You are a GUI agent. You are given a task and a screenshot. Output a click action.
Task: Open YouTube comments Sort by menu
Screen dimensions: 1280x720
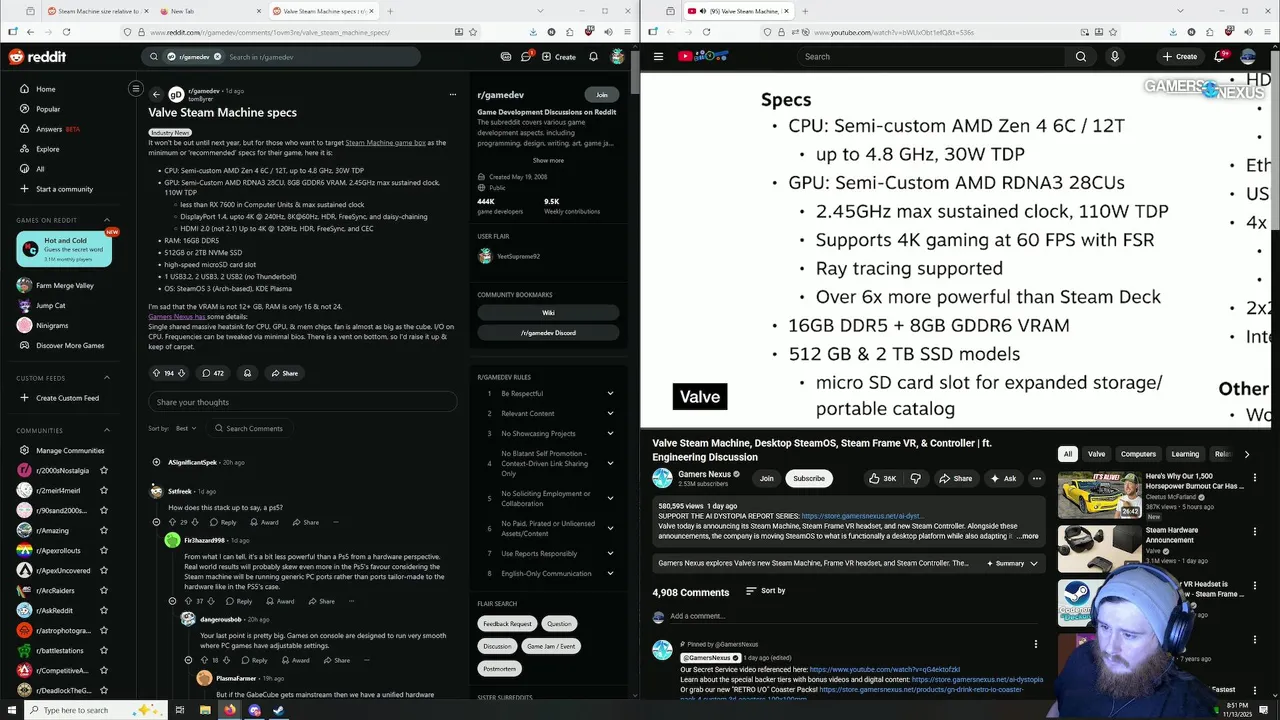[766, 591]
